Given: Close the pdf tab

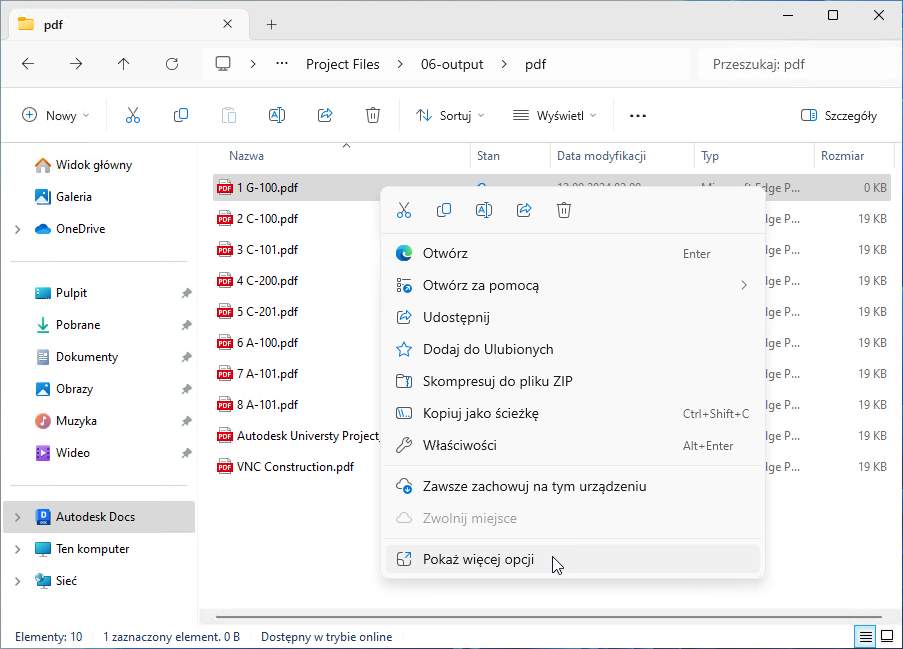Looking at the screenshot, I should (x=227, y=24).
